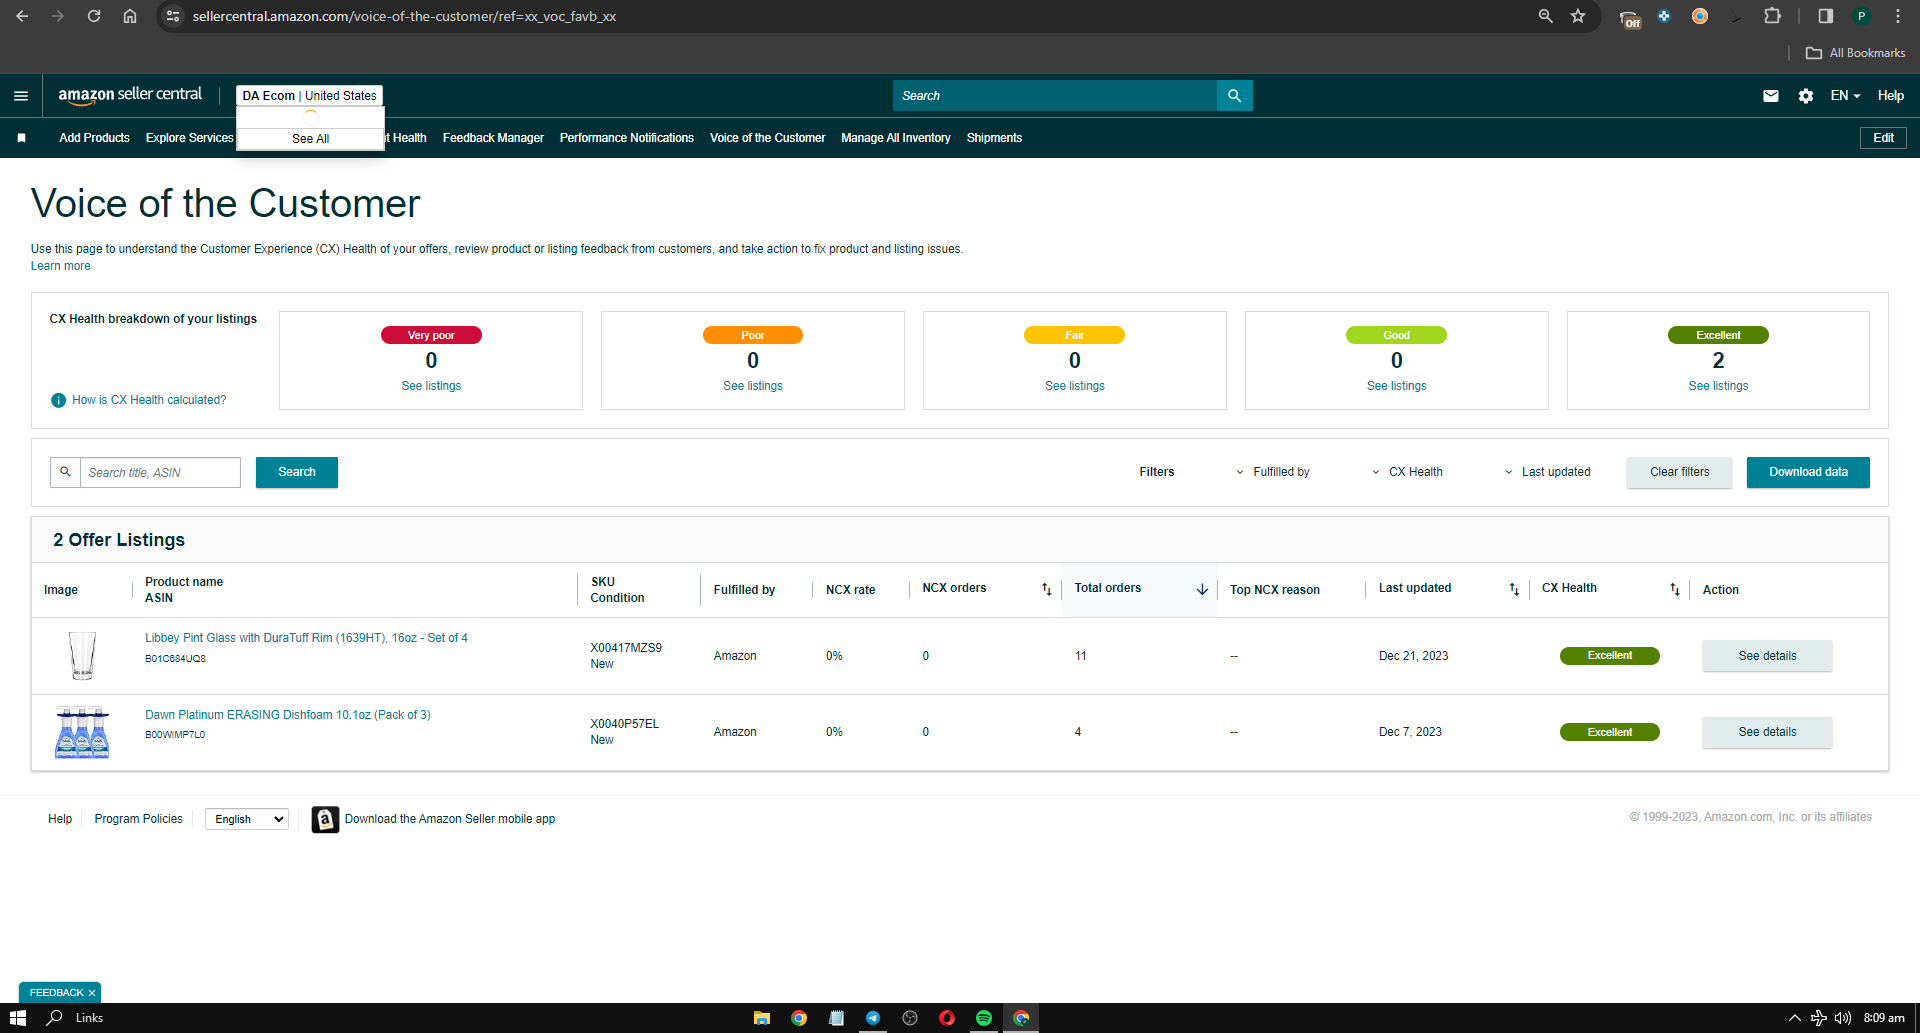Open the settings gear icon
The width and height of the screenshot is (1920, 1033).
(1805, 96)
